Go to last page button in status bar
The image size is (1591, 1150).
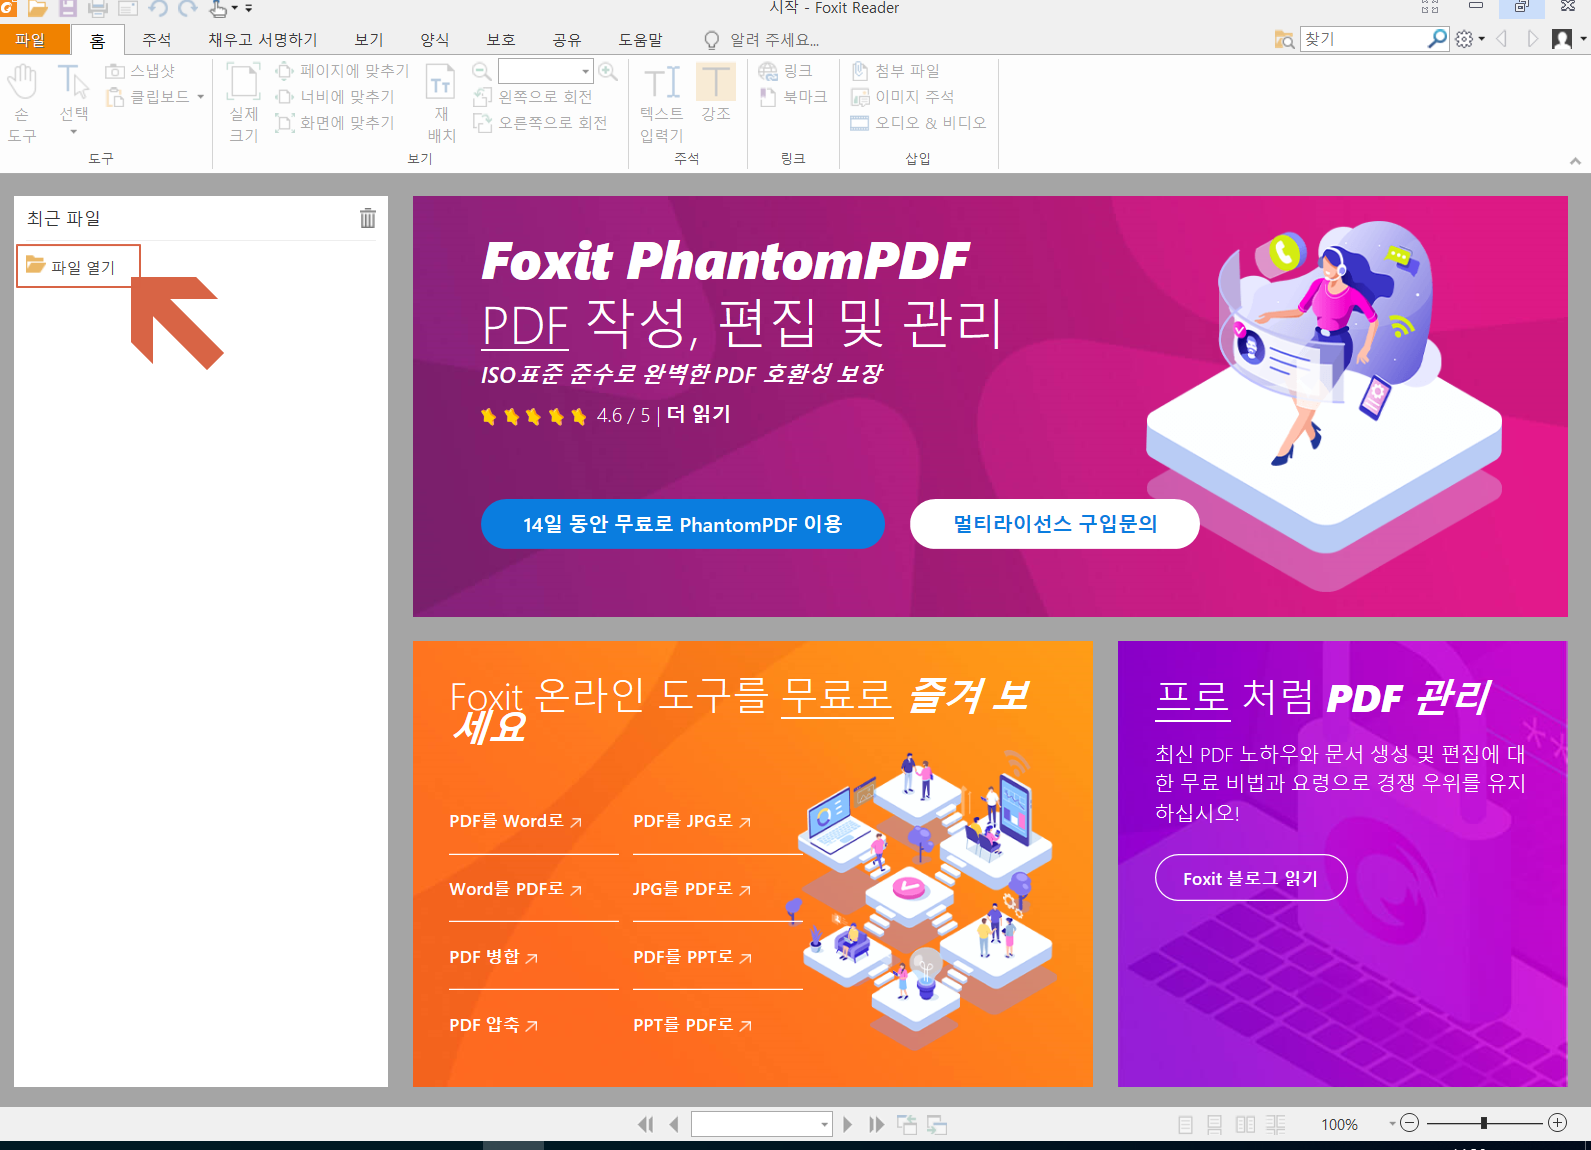[x=877, y=1124]
